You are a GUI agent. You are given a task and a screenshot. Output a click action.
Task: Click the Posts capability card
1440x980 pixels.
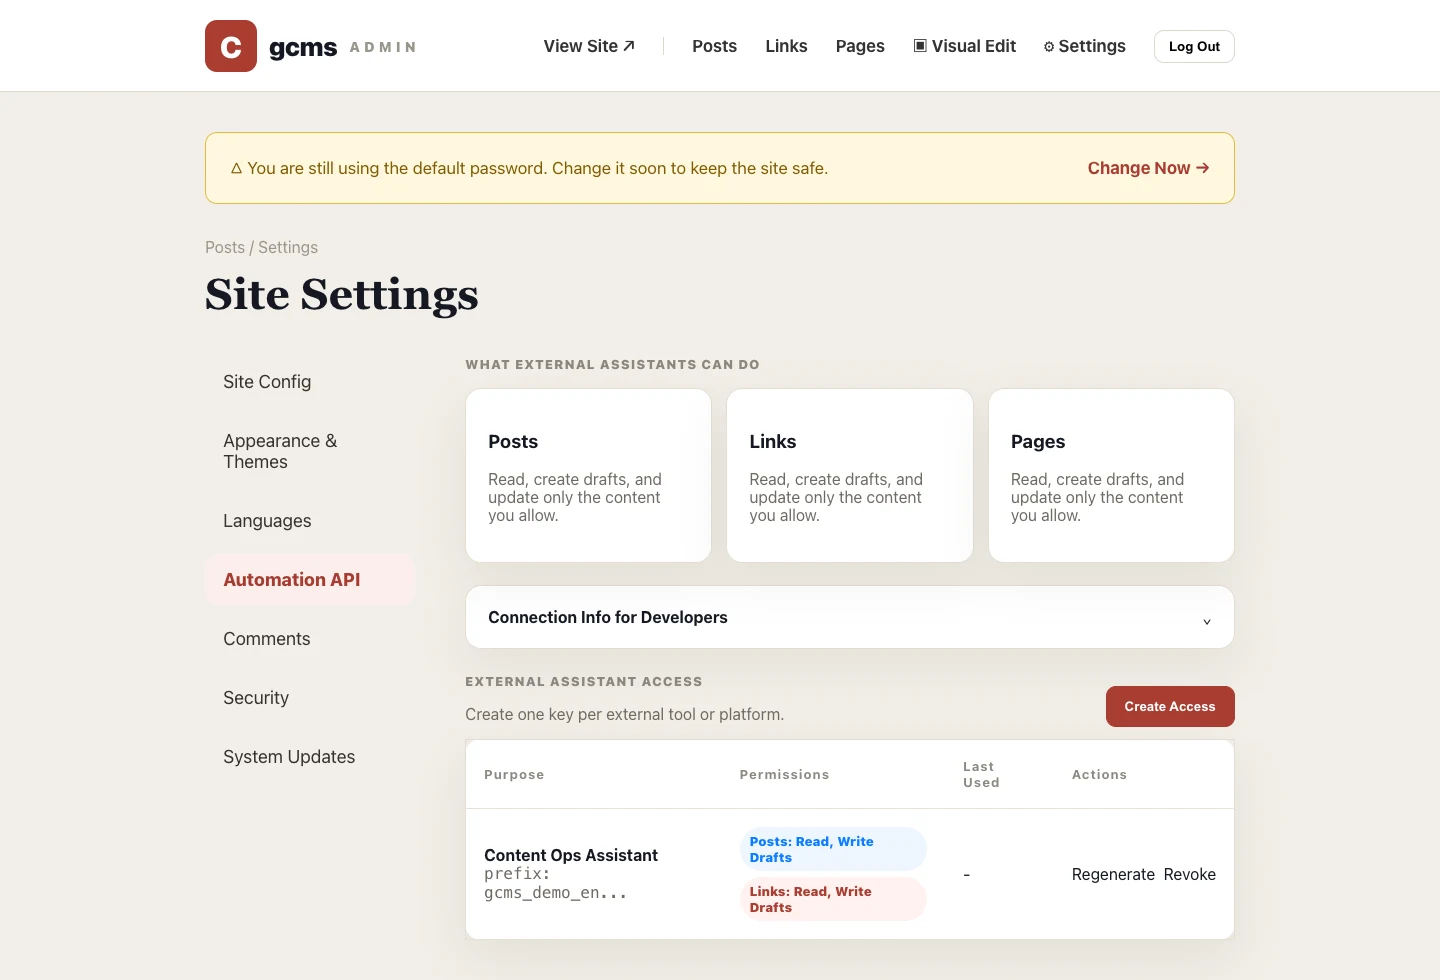point(588,475)
